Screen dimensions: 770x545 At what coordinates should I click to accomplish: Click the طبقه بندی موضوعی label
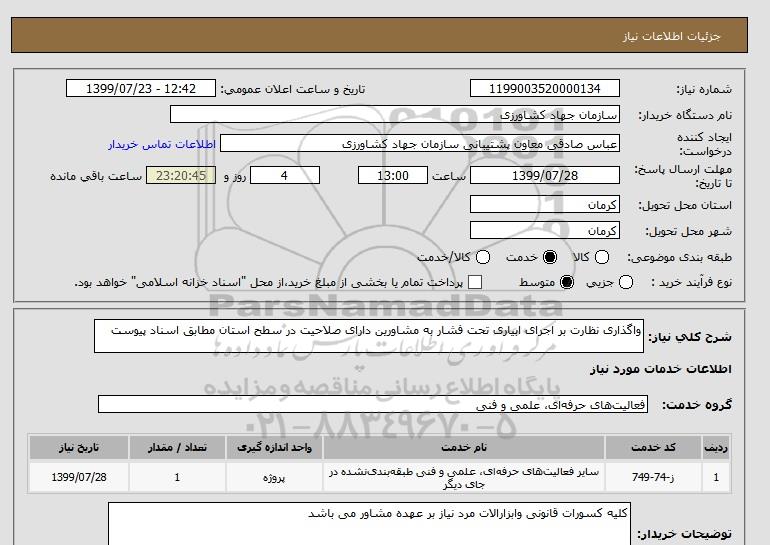pyautogui.click(x=679, y=257)
